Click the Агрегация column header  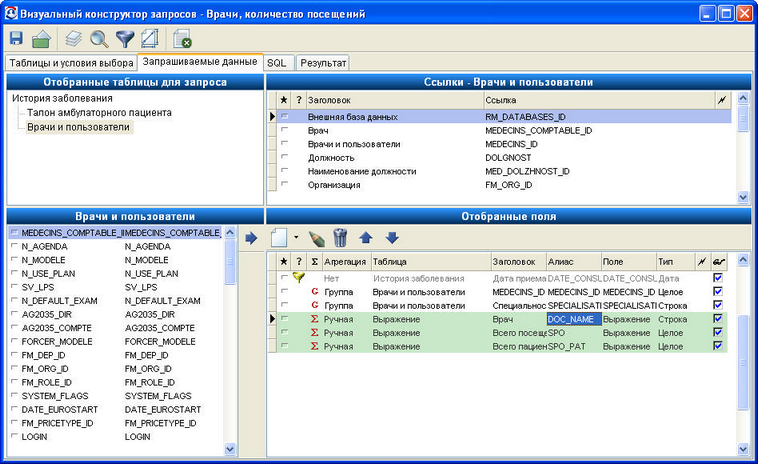click(x=346, y=261)
